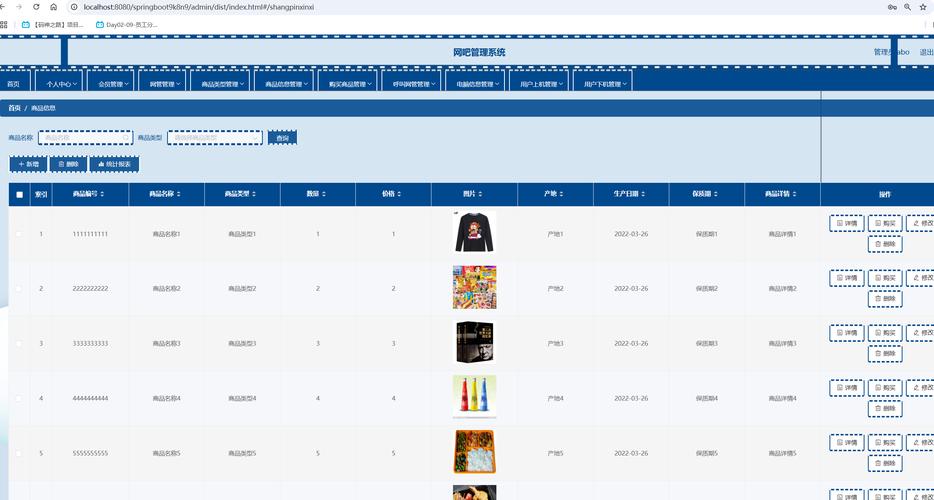Sort by 商品编号 column arrows
Viewport: 934px width, 500px height.
click(x=102, y=194)
